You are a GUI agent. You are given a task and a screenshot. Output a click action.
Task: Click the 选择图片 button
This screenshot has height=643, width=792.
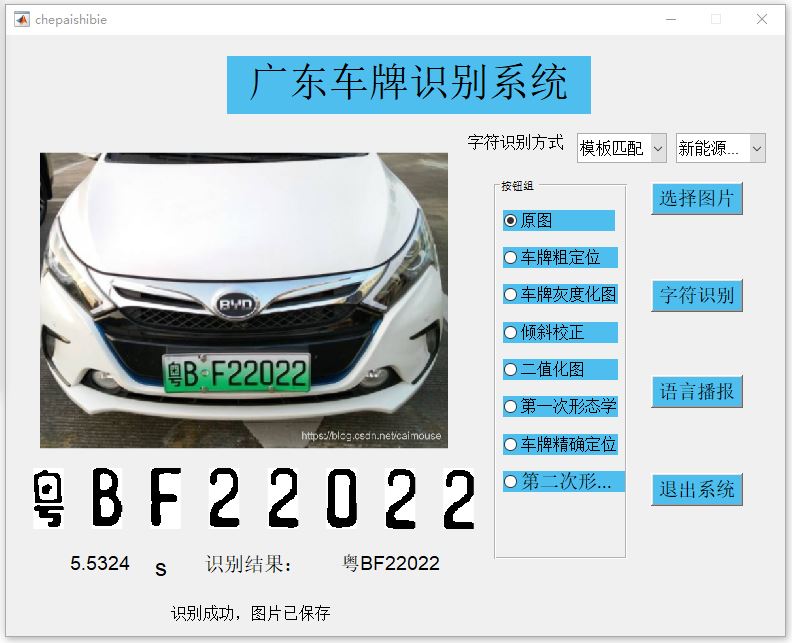pyautogui.click(x=697, y=199)
